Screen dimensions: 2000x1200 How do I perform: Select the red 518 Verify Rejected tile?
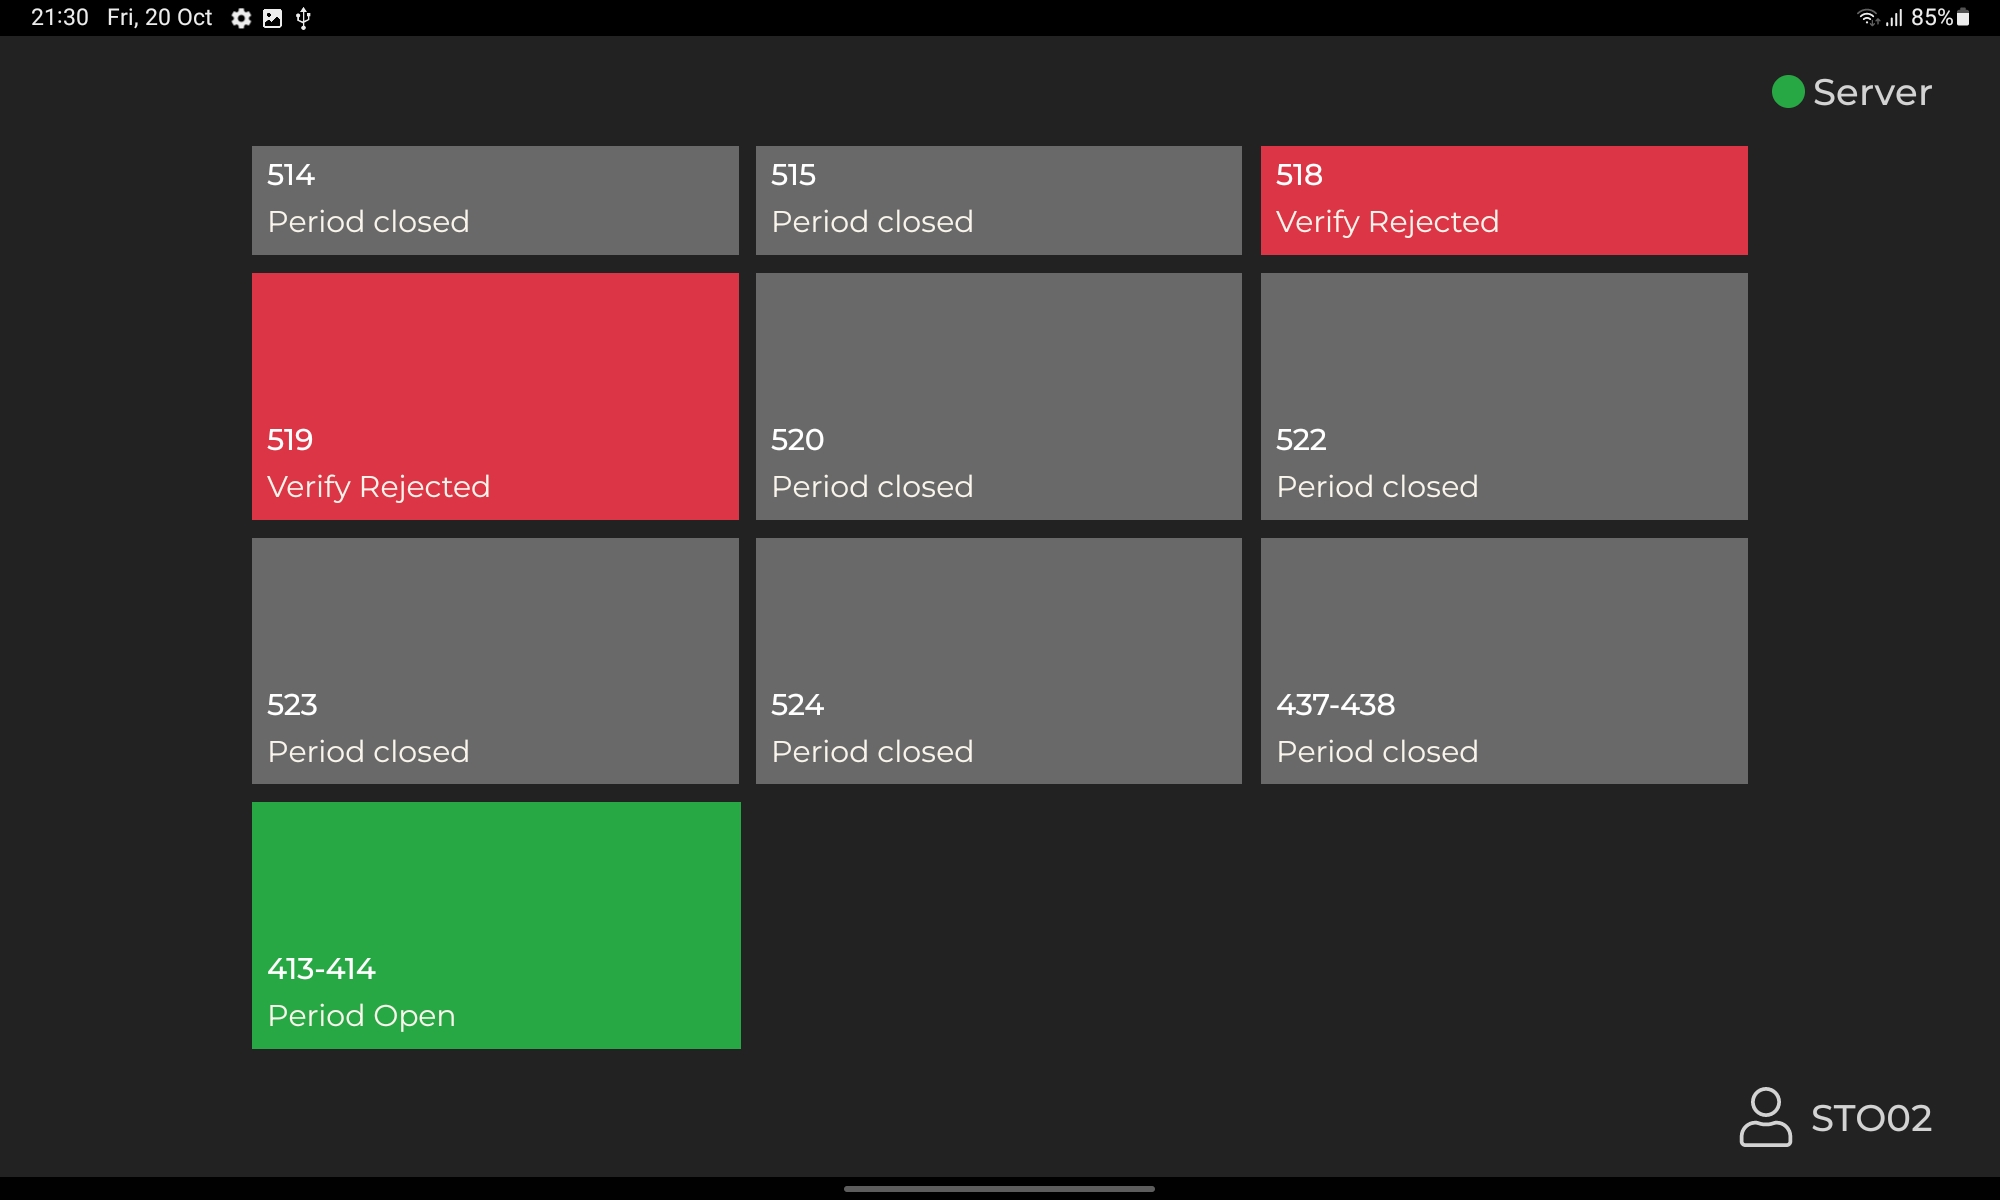tap(1503, 200)
